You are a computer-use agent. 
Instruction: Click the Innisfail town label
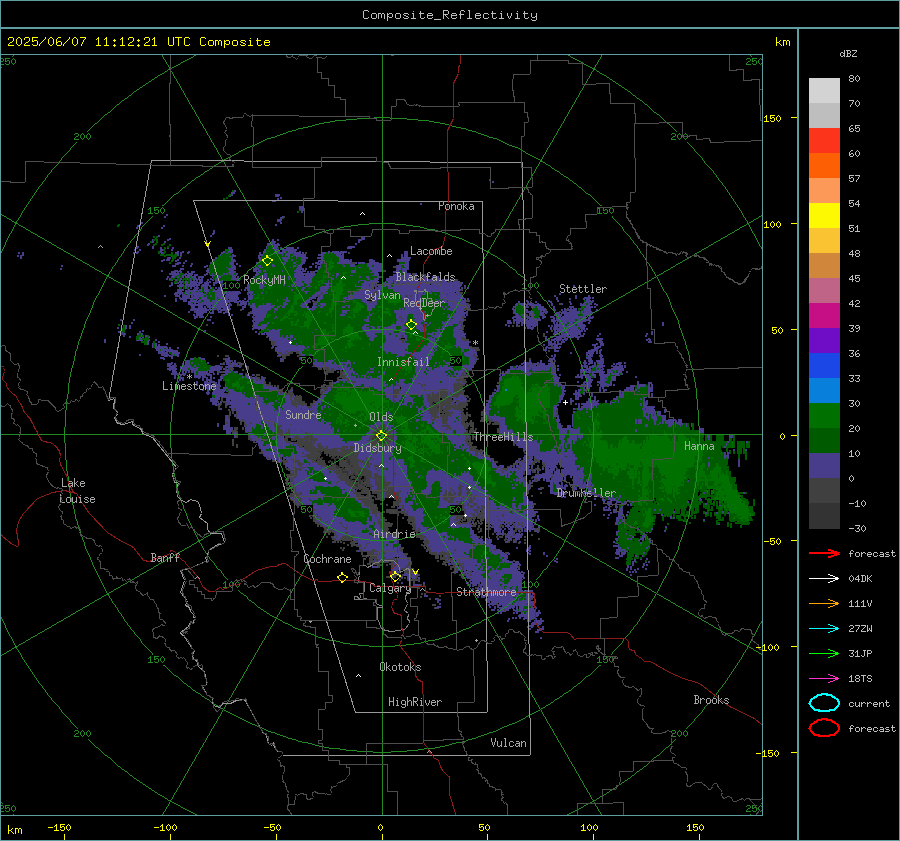[x=403, y=362]
